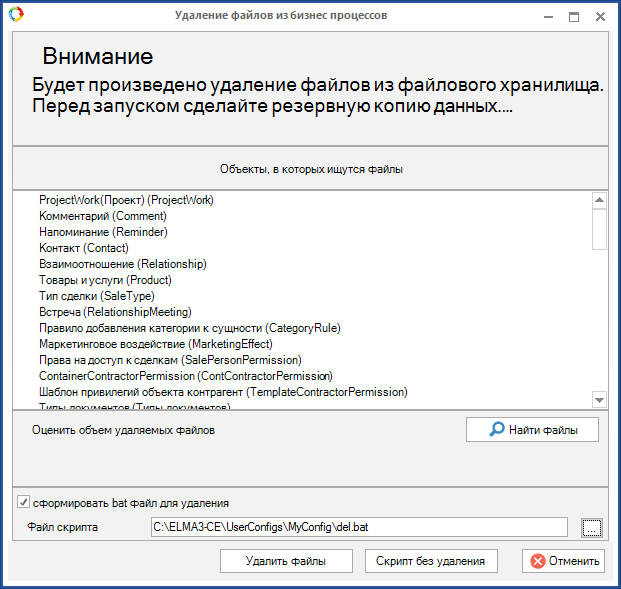Click the magnifier icon on Найти файлы

point(497,429)
